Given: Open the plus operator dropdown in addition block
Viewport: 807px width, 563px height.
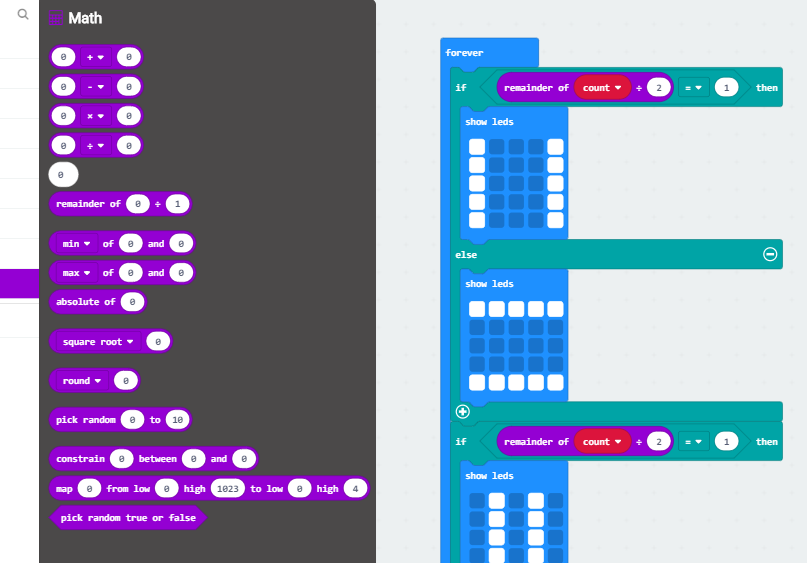Looking at the screenshot, I should (x=95, y=57).
